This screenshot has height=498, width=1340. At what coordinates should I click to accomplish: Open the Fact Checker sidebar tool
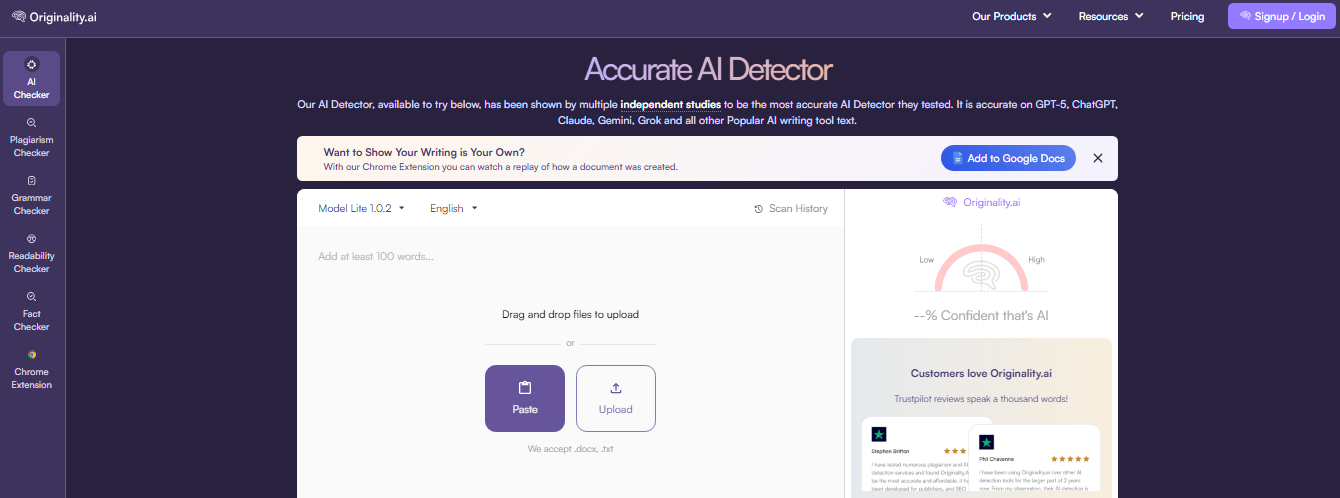tap(32, 311)
